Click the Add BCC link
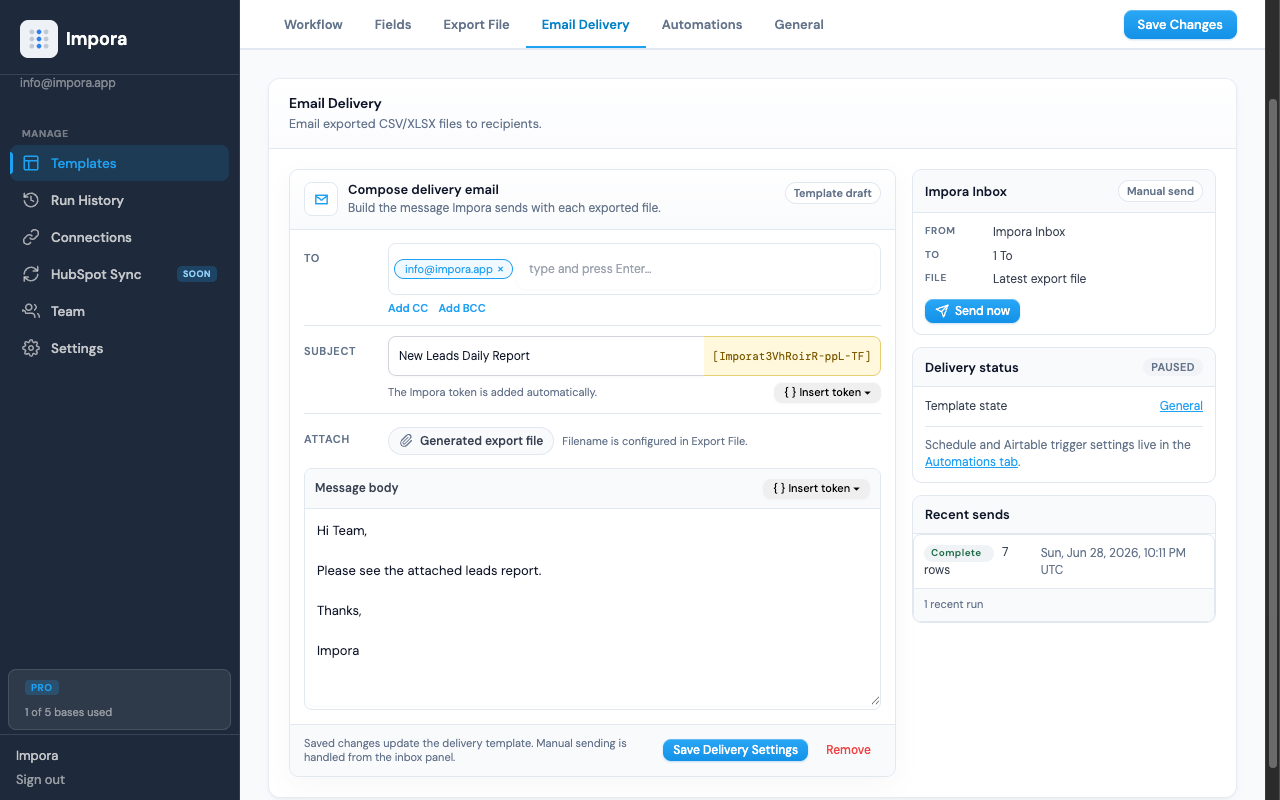Screen dimensions: 1280x800 (462, 308)
